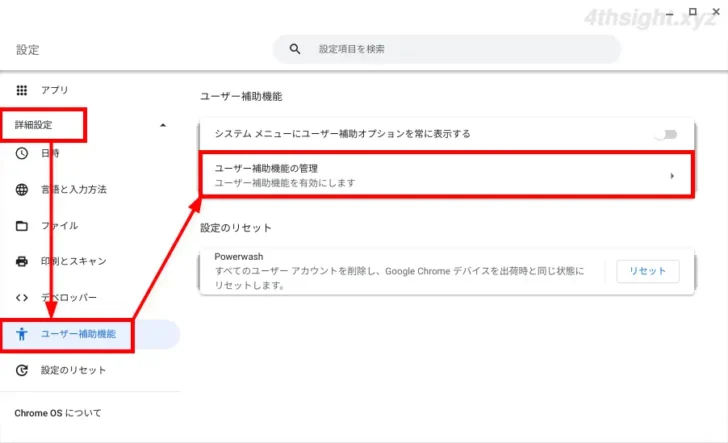This screenshot has height=443, width=728.
Task: Toggle システム メニューにユーザー補助オプション switch
Action: click(666, 134)
